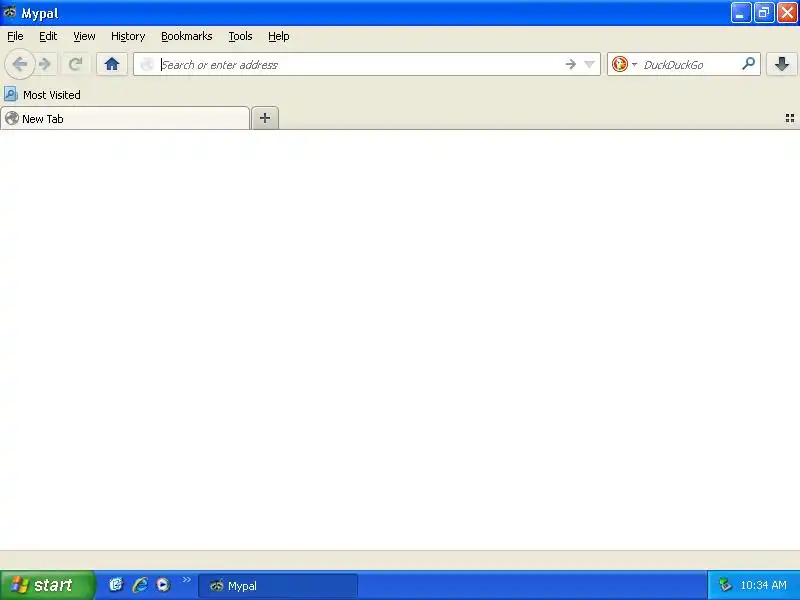This screenshot has height=600, width=800.
Task: Go forward with the forward arrow button
Action: tap(45, 64)
